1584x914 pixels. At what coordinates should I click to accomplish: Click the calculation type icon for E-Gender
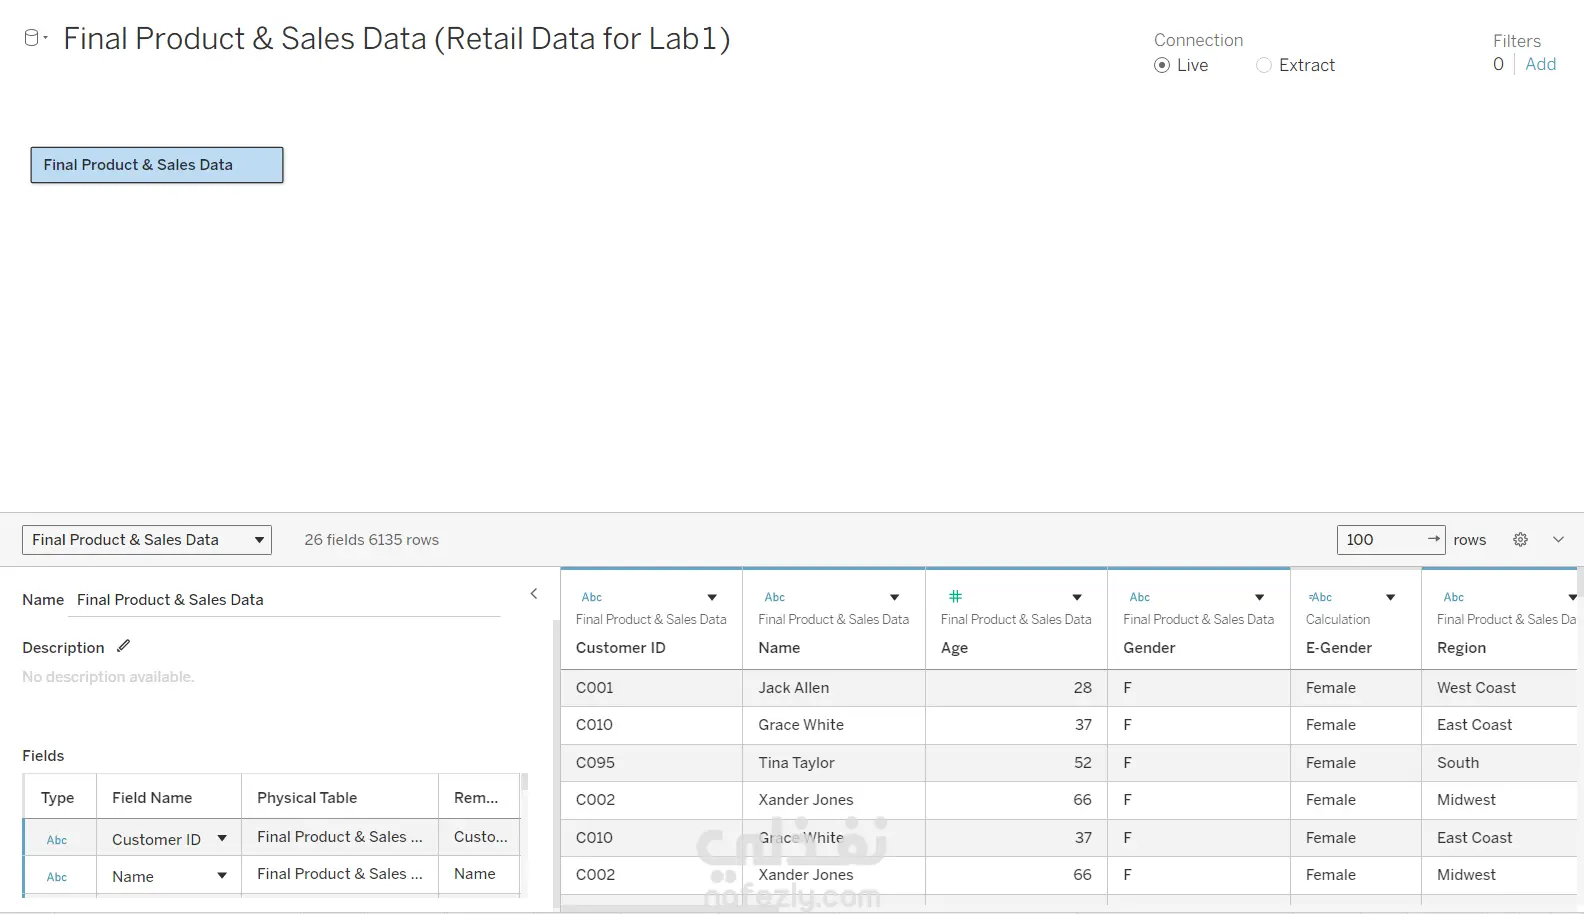pyautogui.click(x=1320, y=597)
